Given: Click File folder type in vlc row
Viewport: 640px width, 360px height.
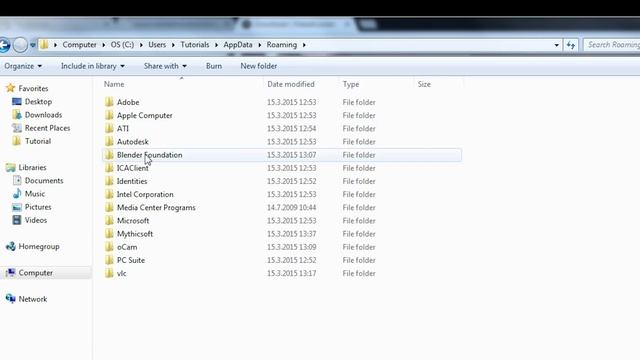Looking at the screenshot, I should [359, 273].
